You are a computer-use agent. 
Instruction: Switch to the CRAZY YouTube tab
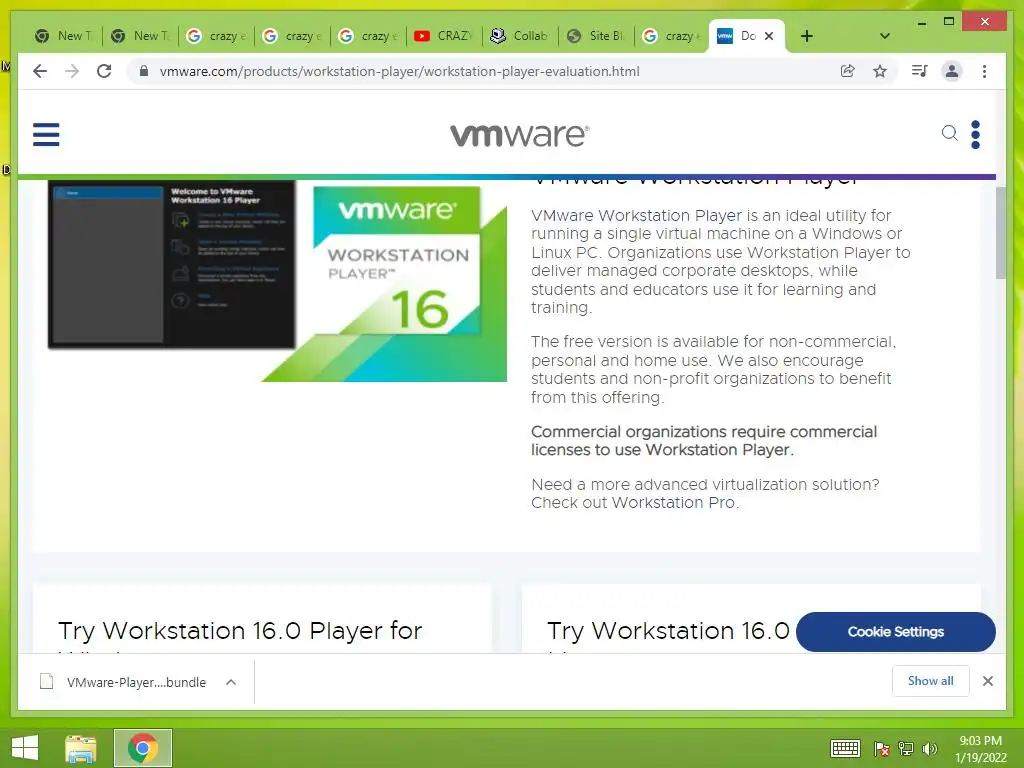coord(444,36)
